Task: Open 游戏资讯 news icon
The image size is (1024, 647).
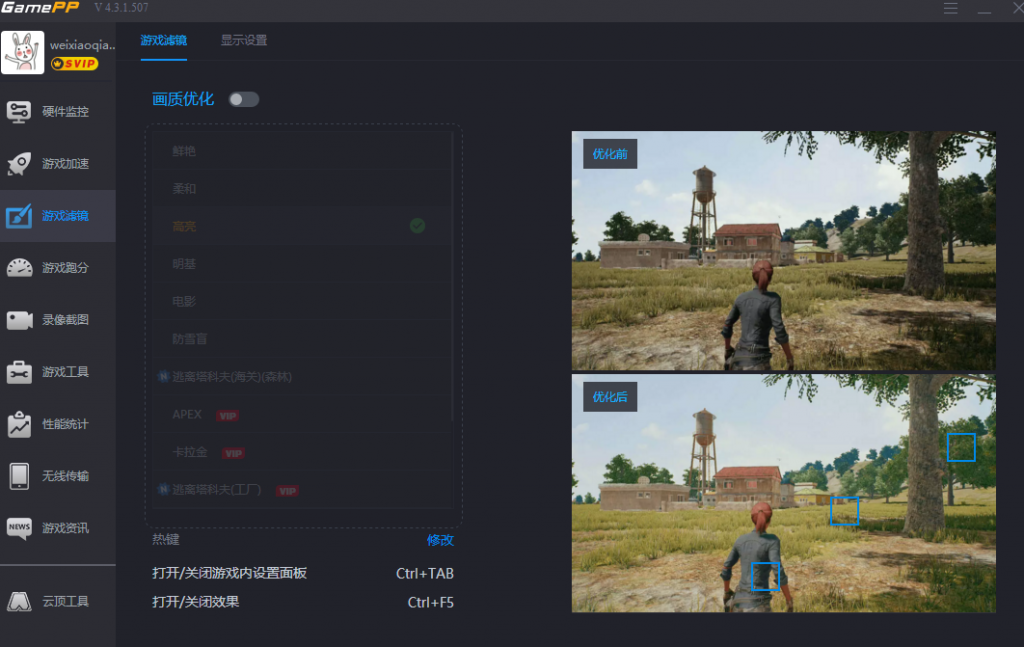Action: (x=19, y=528)
